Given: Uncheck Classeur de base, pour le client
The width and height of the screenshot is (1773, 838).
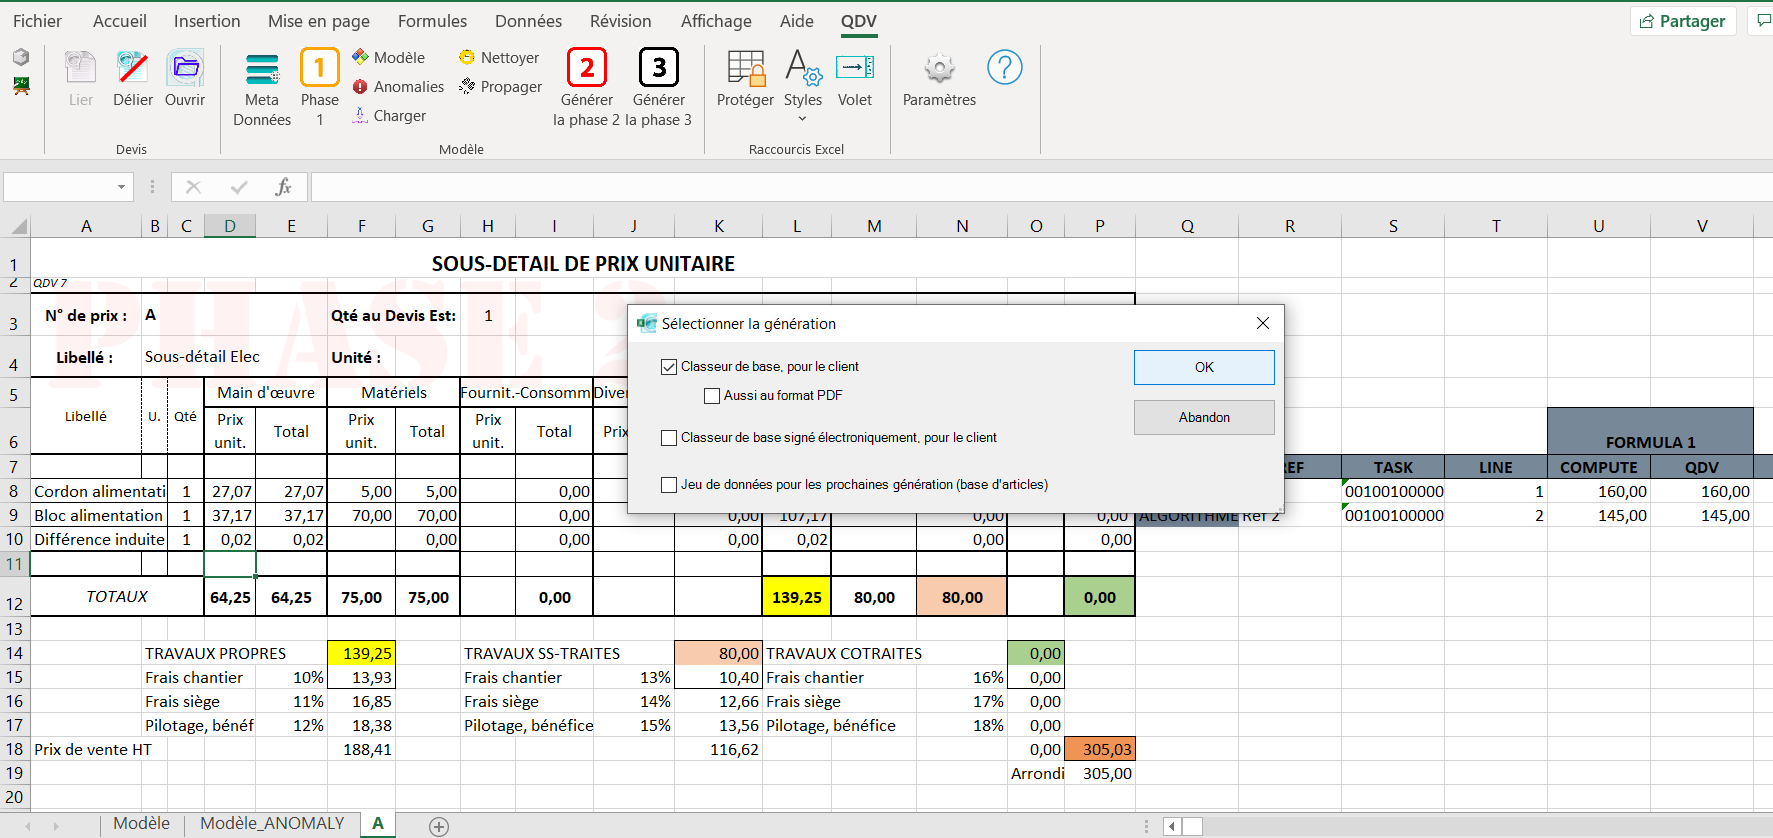Looking at the screenshot, I should [x=669, y=367].
